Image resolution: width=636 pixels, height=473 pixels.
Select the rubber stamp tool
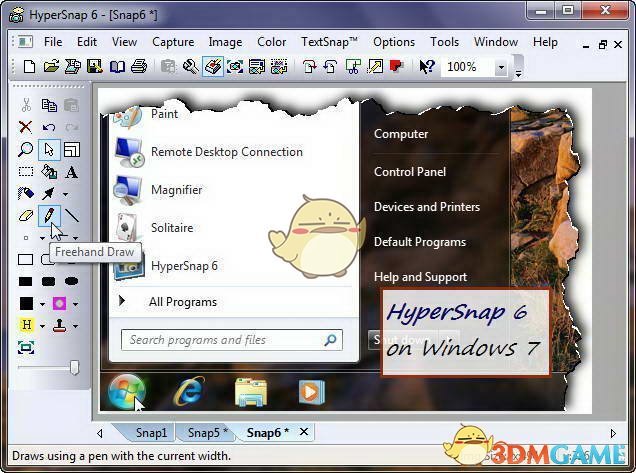(60, 325)
